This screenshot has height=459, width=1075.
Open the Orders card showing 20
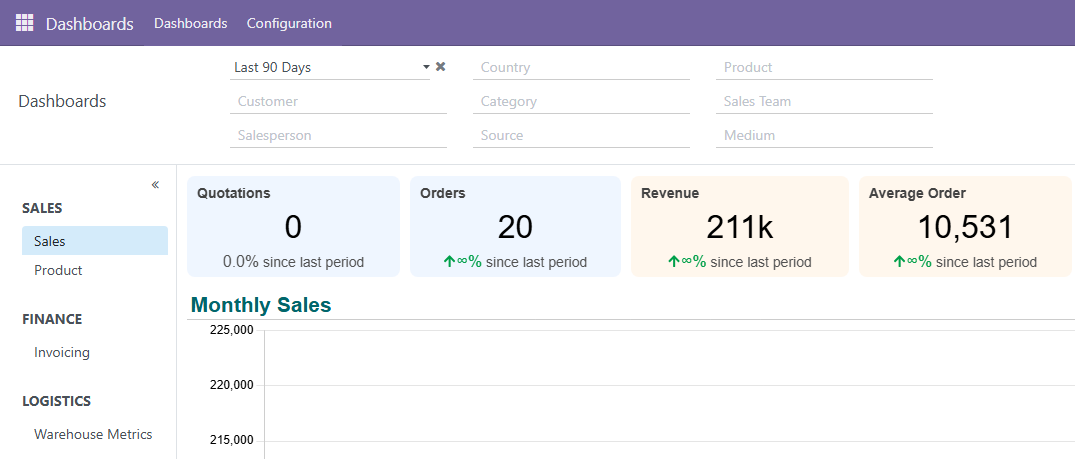tap(516, 226)
